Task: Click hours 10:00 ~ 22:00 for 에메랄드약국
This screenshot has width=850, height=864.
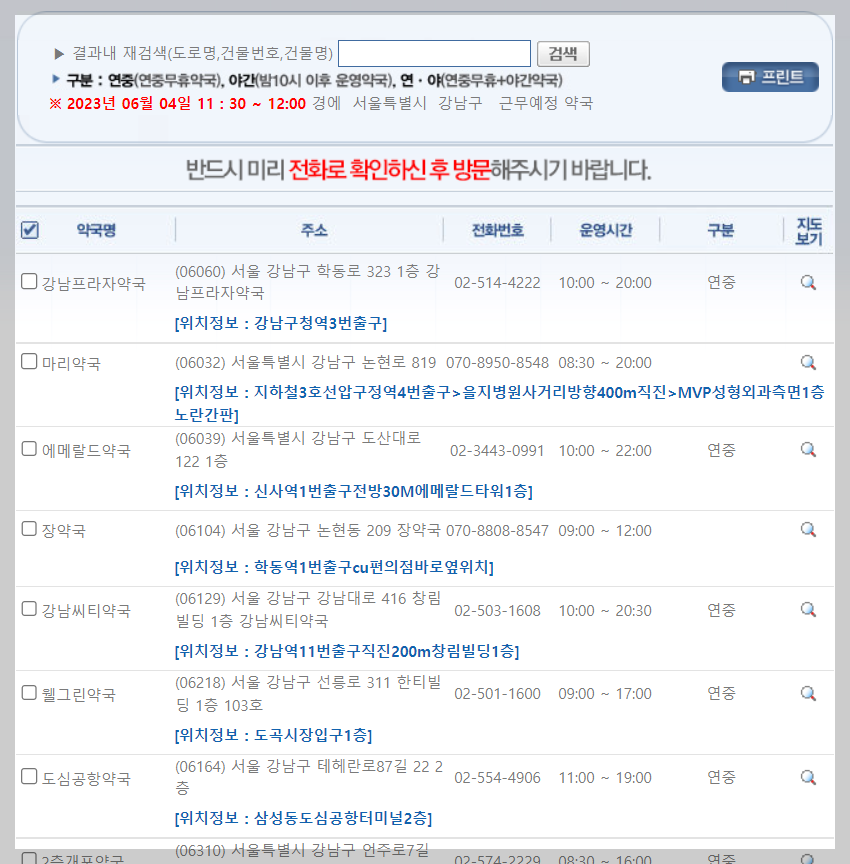Action: click(605, 451)
